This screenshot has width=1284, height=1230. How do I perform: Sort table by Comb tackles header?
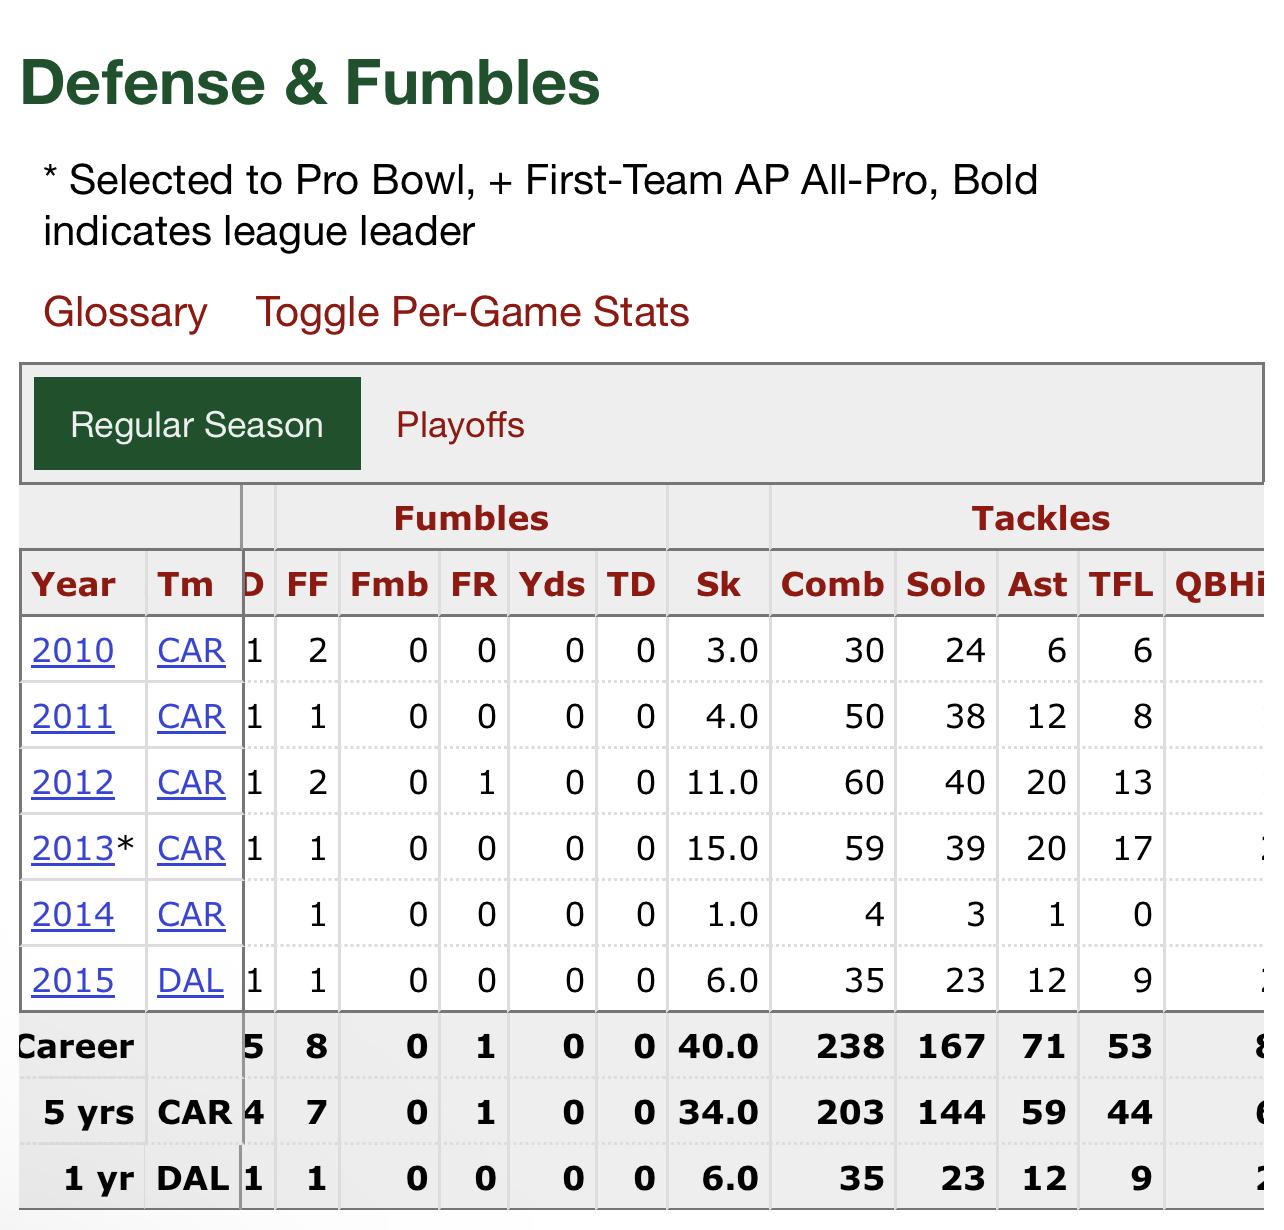(832, 584)
